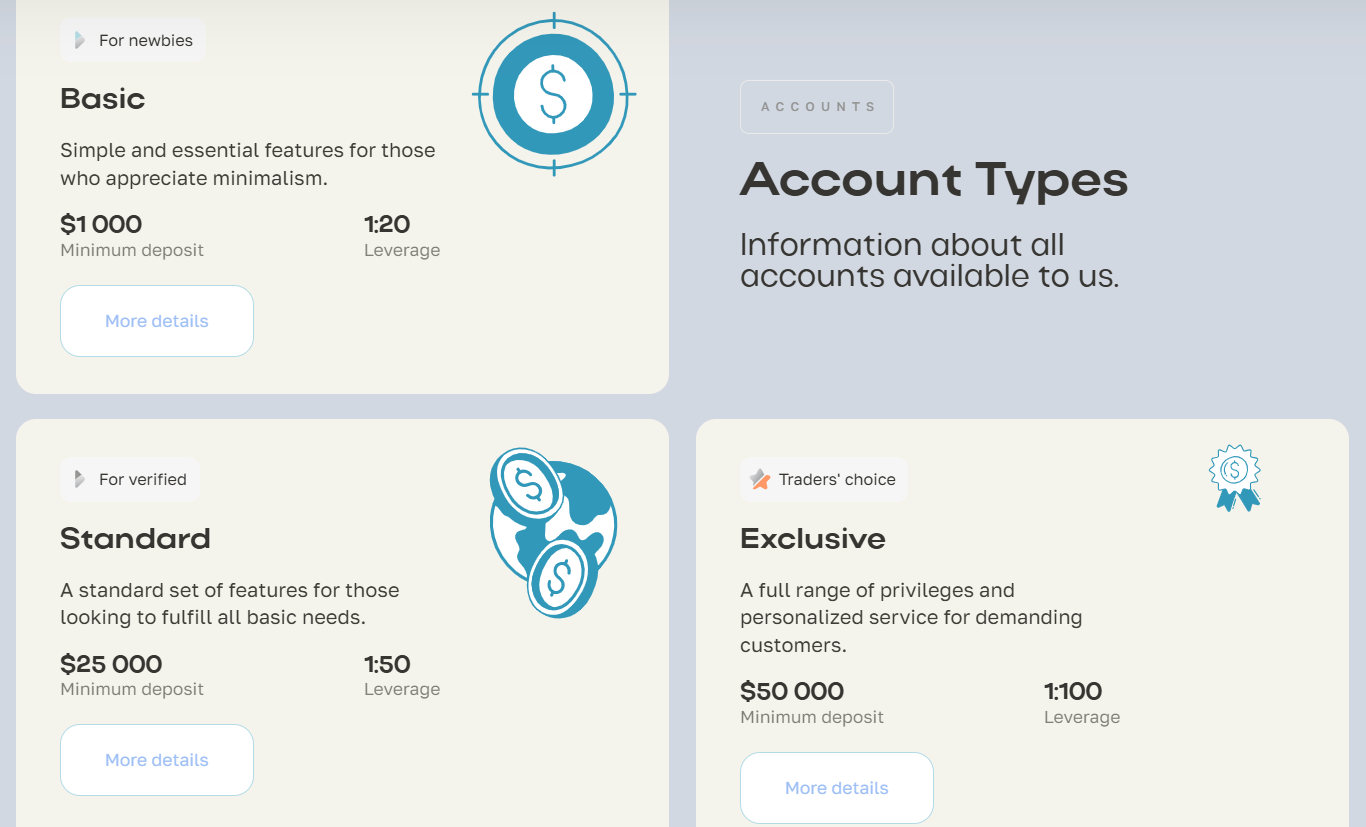
Task: Click the star icon beside Traders' choice
Action: tap(760, 480)
